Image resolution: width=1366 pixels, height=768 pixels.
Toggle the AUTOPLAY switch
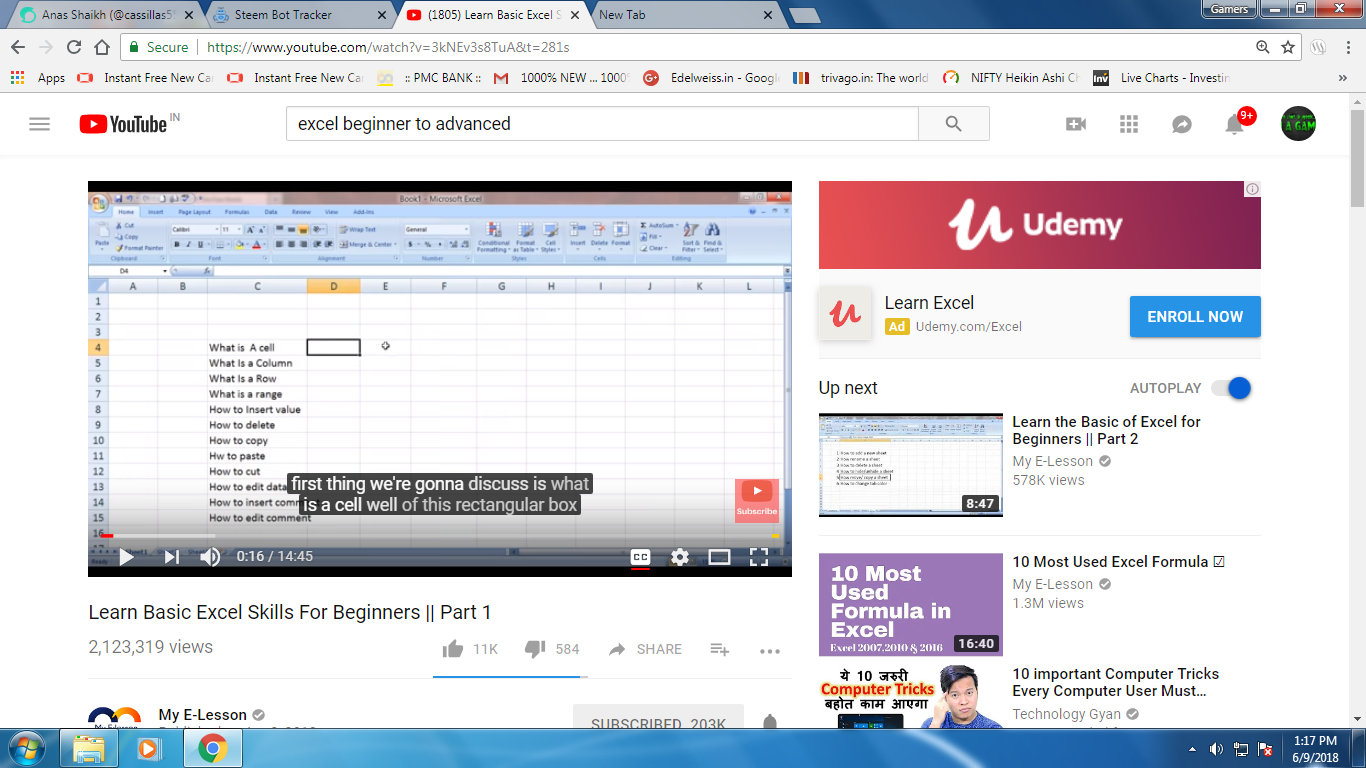1231,388
